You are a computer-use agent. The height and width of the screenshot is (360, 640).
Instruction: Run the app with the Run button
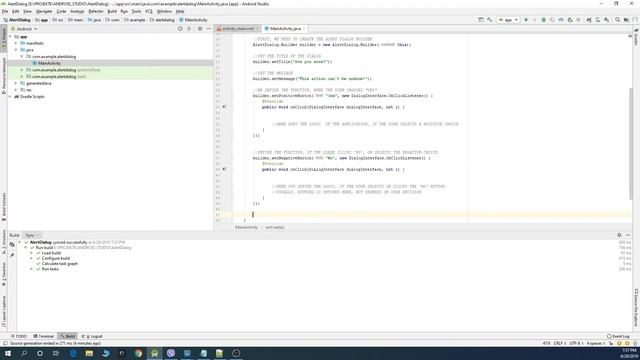tap(526, 20)
